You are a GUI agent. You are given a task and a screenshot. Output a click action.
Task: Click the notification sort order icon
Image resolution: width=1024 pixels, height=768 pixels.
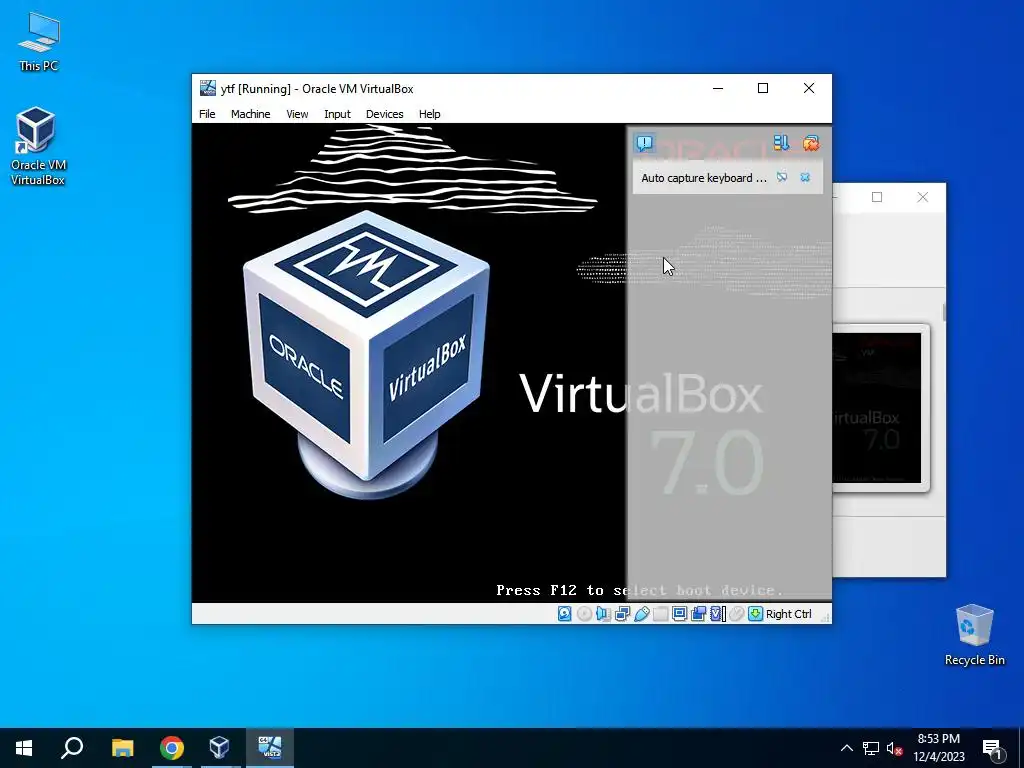781,143
